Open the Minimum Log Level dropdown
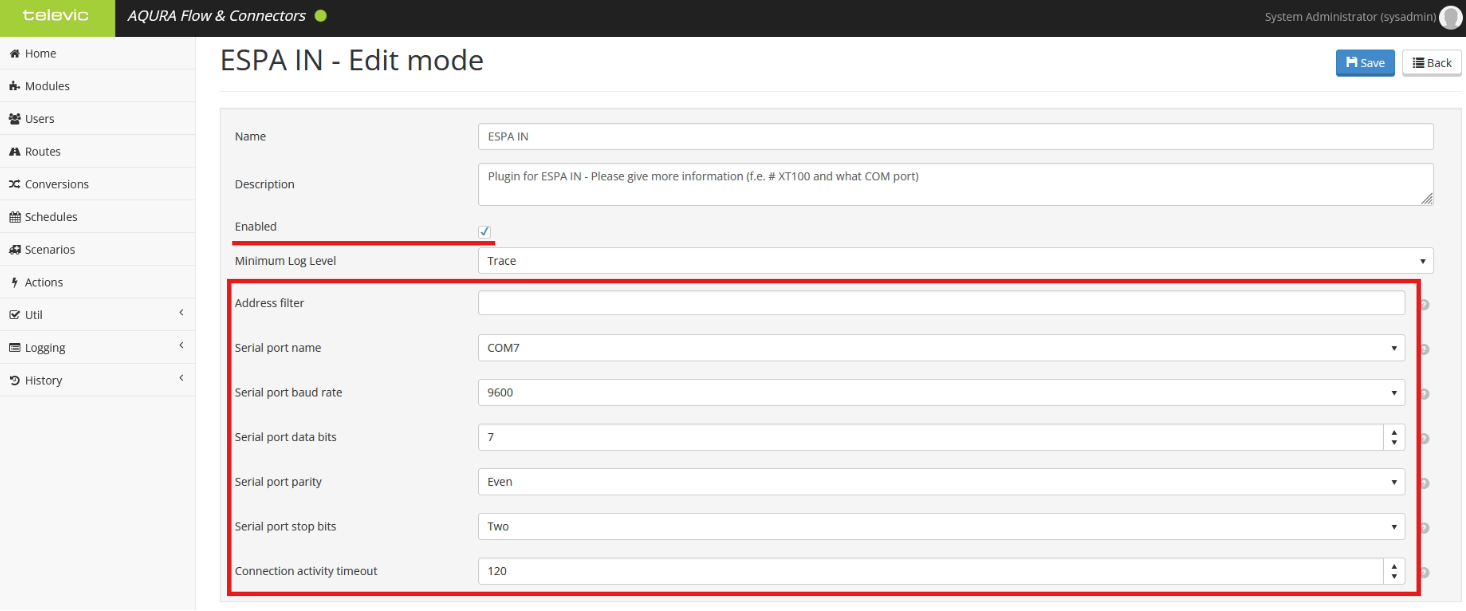 (955, 261)
